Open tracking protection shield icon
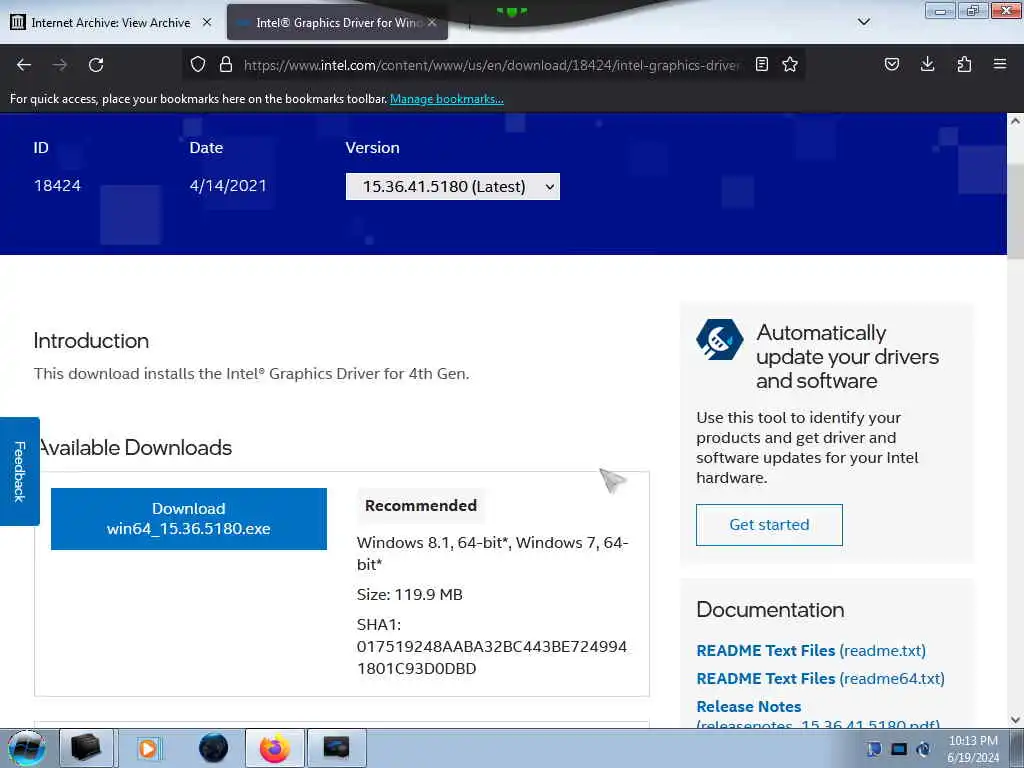Image resolution: width=1024 pixels, height=768 pixels. [x=198, y=64]
